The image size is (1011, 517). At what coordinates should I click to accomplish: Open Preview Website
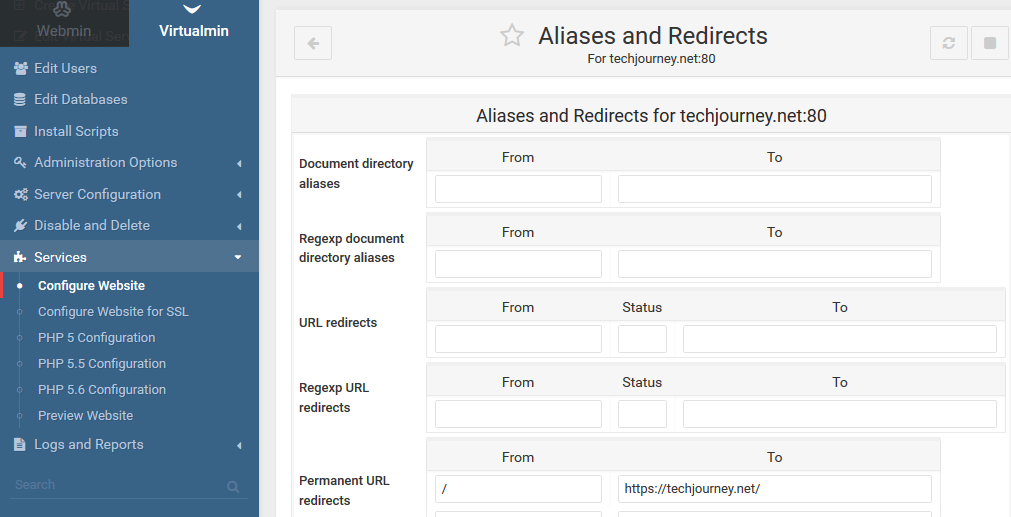86,416
